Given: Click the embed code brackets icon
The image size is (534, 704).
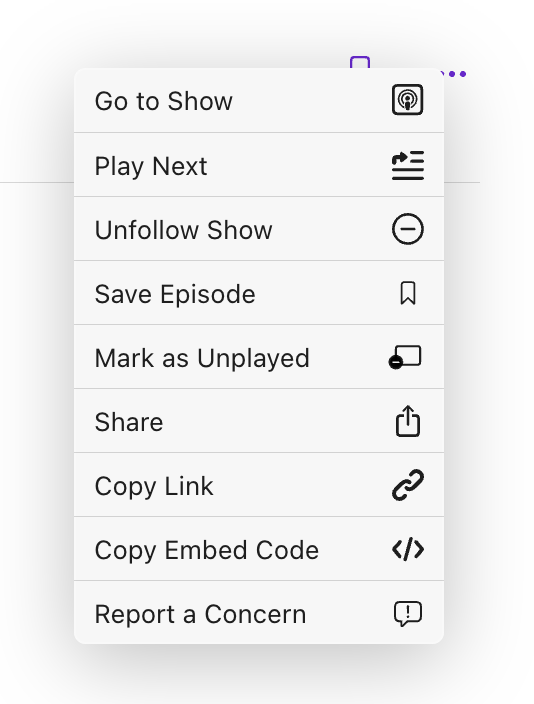Looking at the screenshot, I should 407,550.
